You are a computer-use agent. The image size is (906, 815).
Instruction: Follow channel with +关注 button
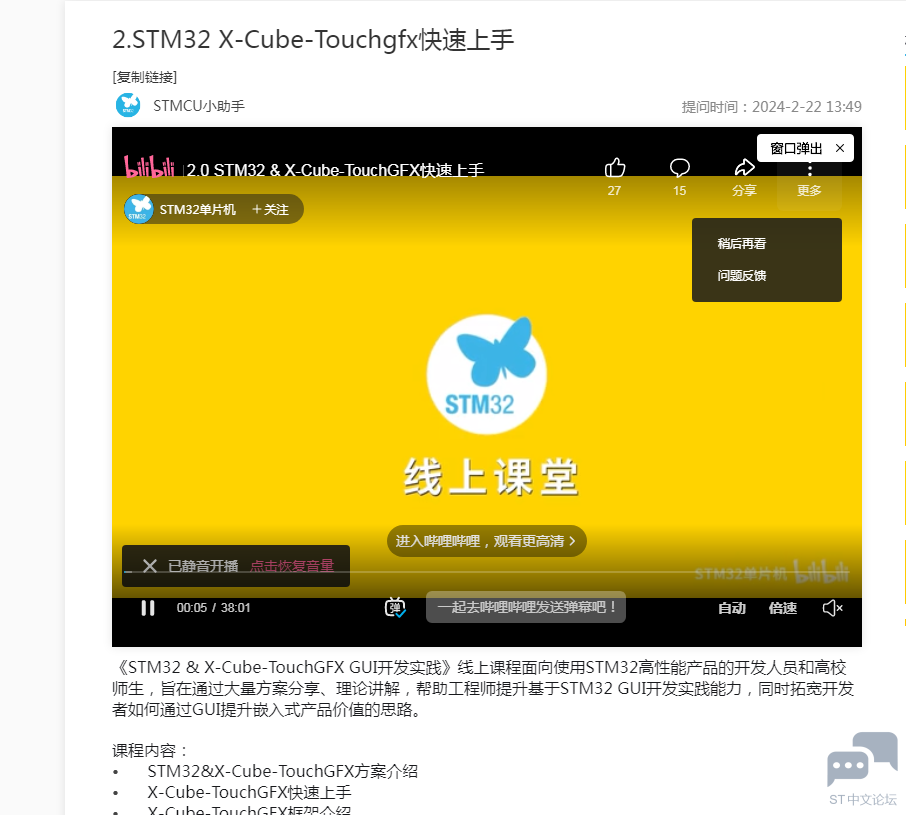click(270, 210)
